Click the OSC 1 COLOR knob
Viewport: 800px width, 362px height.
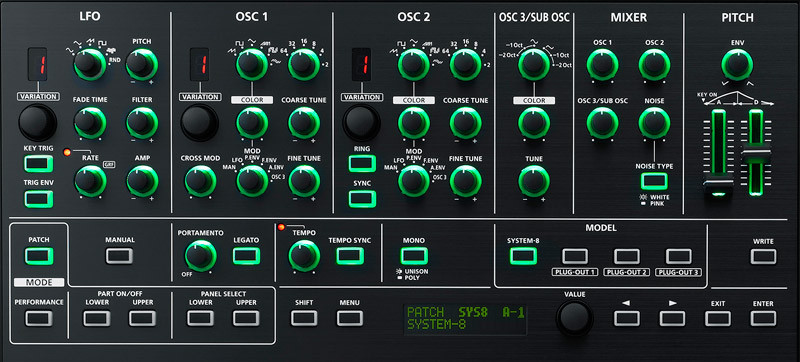252,123
